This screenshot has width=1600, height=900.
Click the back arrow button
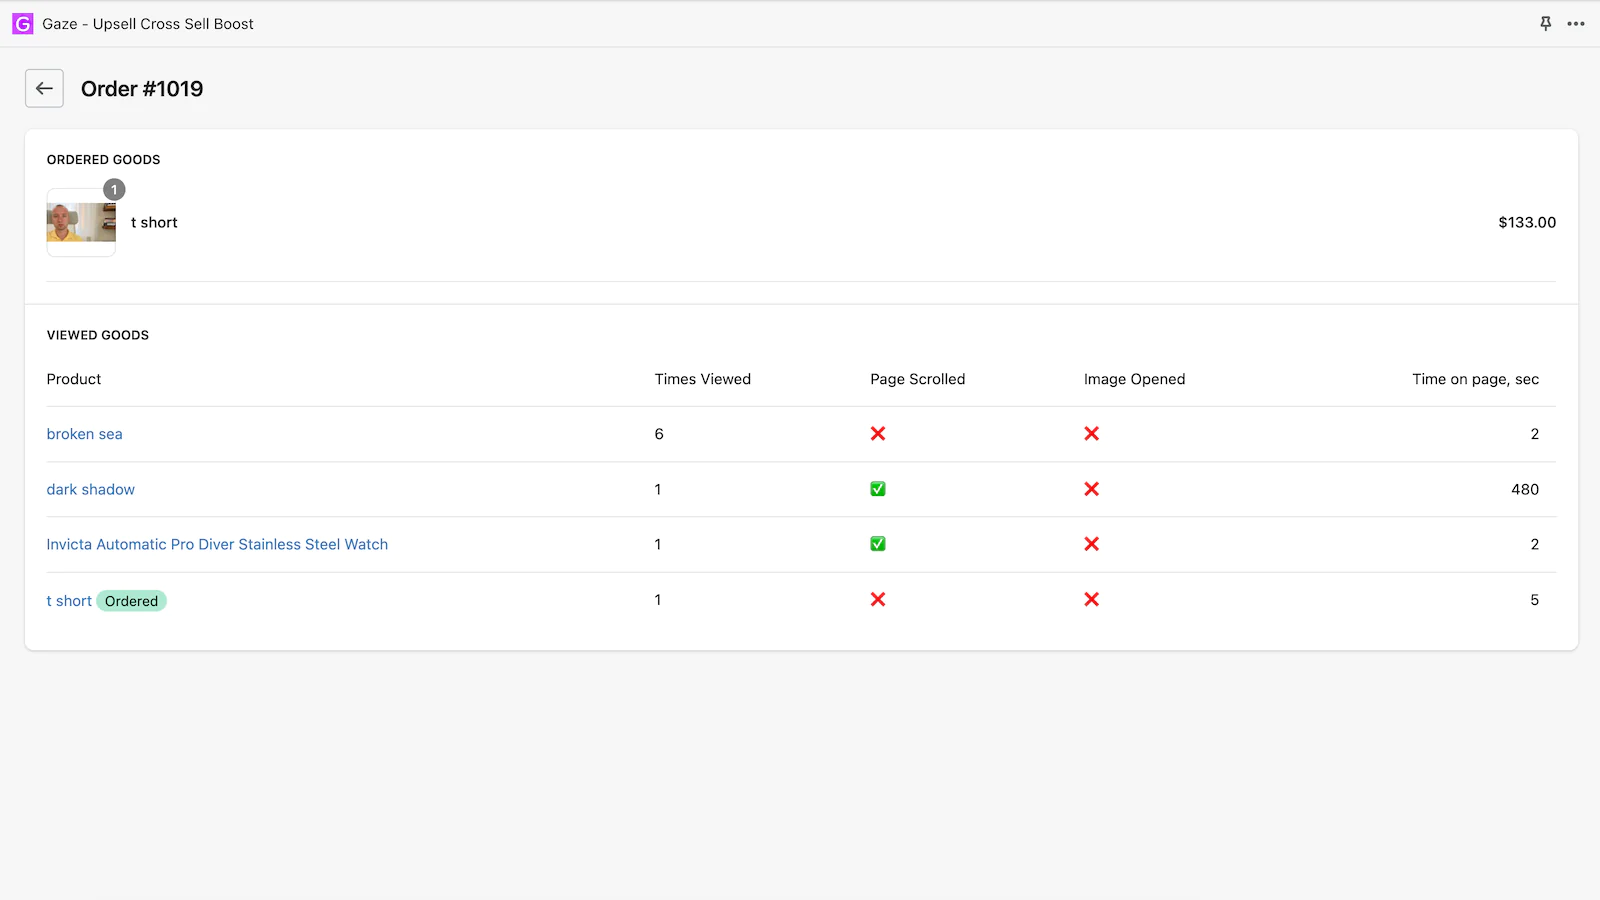pyautogui.click(x=44, y=89)
